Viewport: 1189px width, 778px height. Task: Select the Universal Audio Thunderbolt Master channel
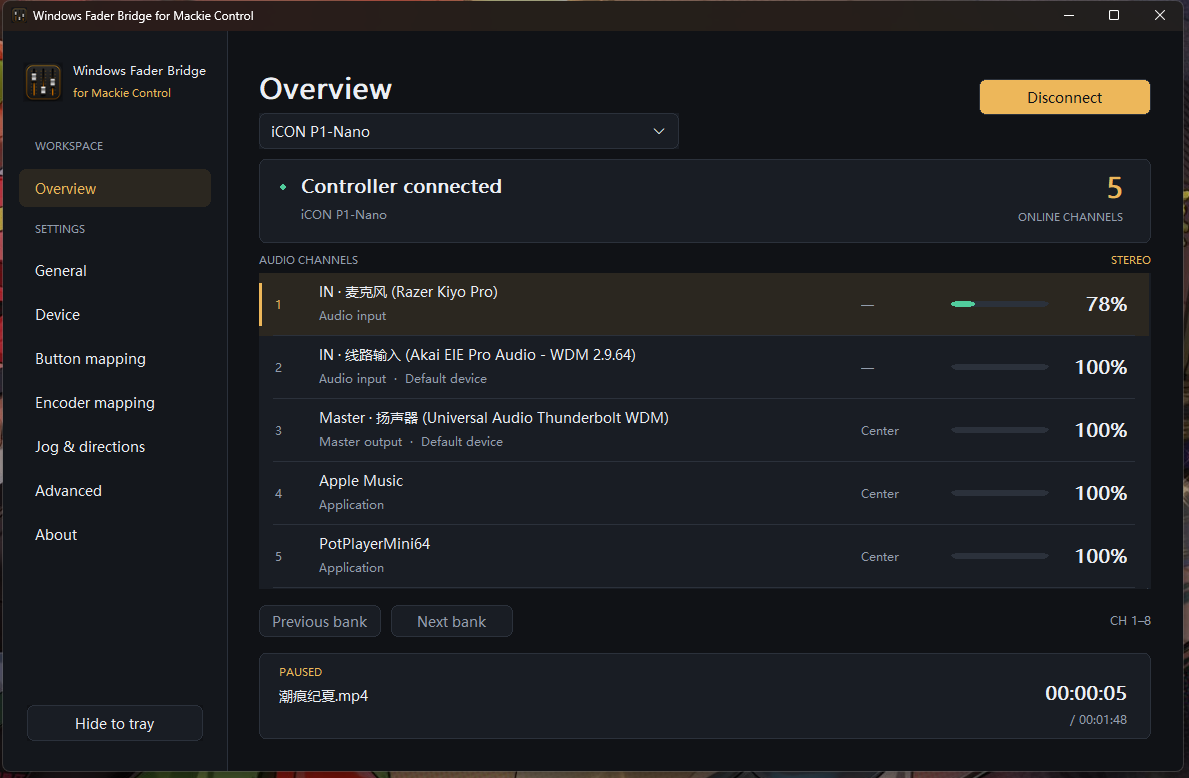pos(704,430)
